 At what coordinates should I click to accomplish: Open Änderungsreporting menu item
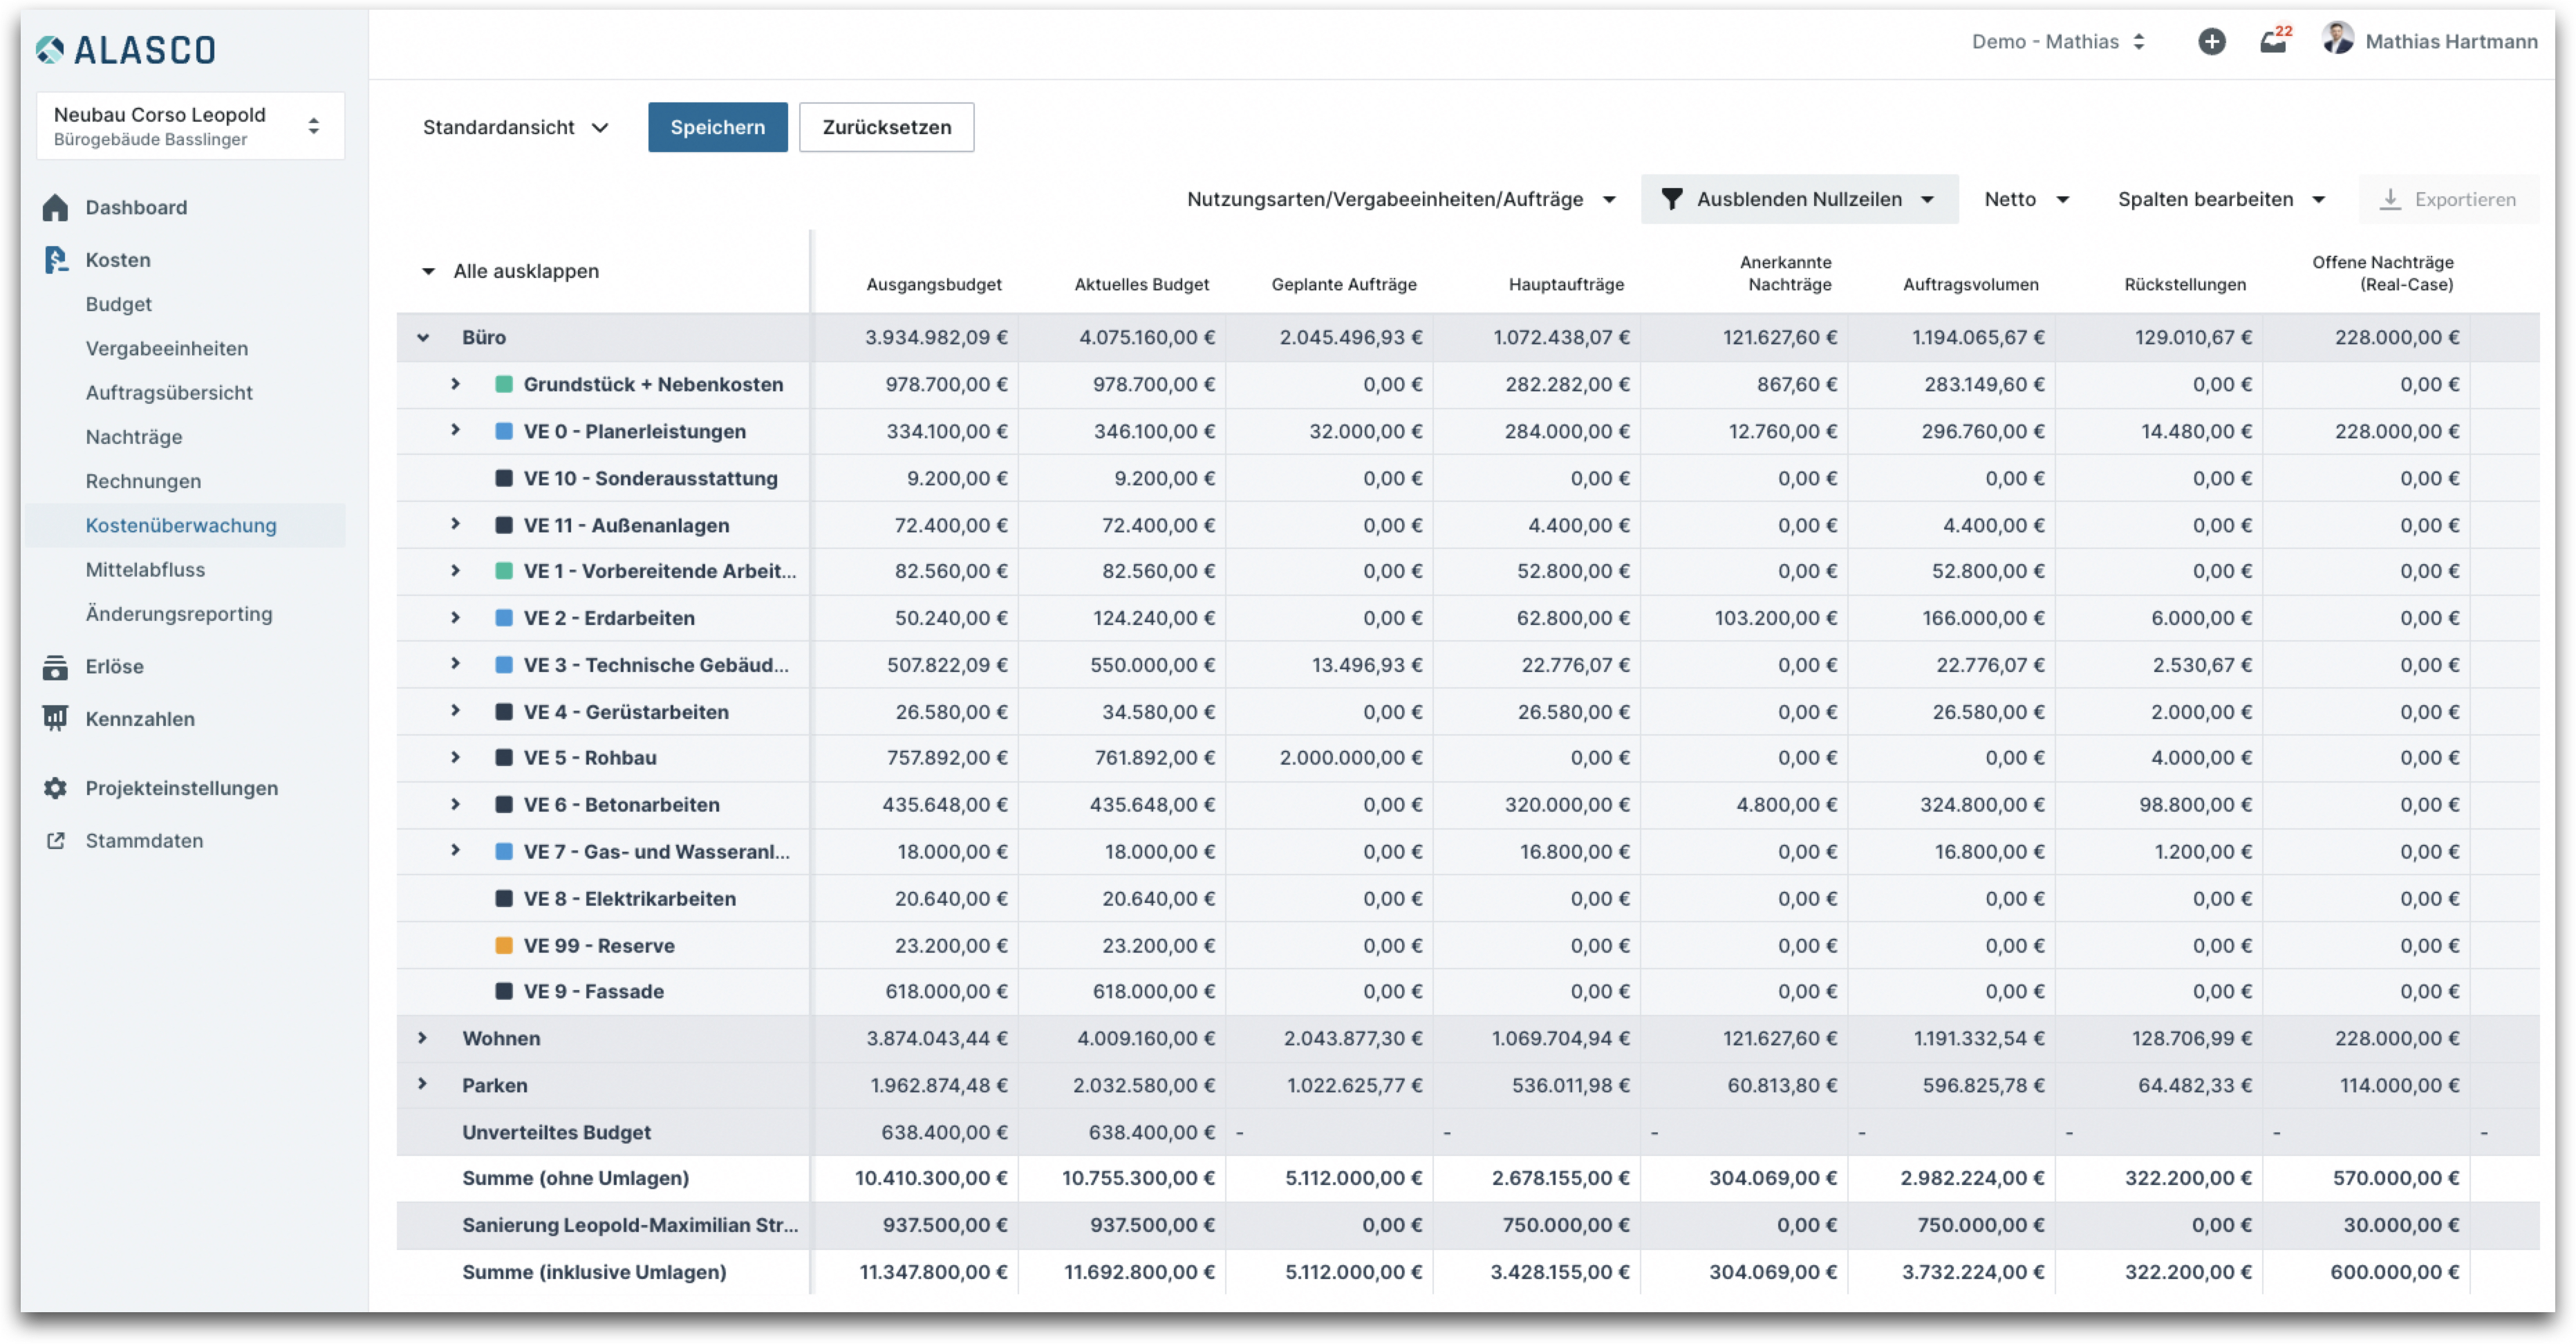coord(179,614)
